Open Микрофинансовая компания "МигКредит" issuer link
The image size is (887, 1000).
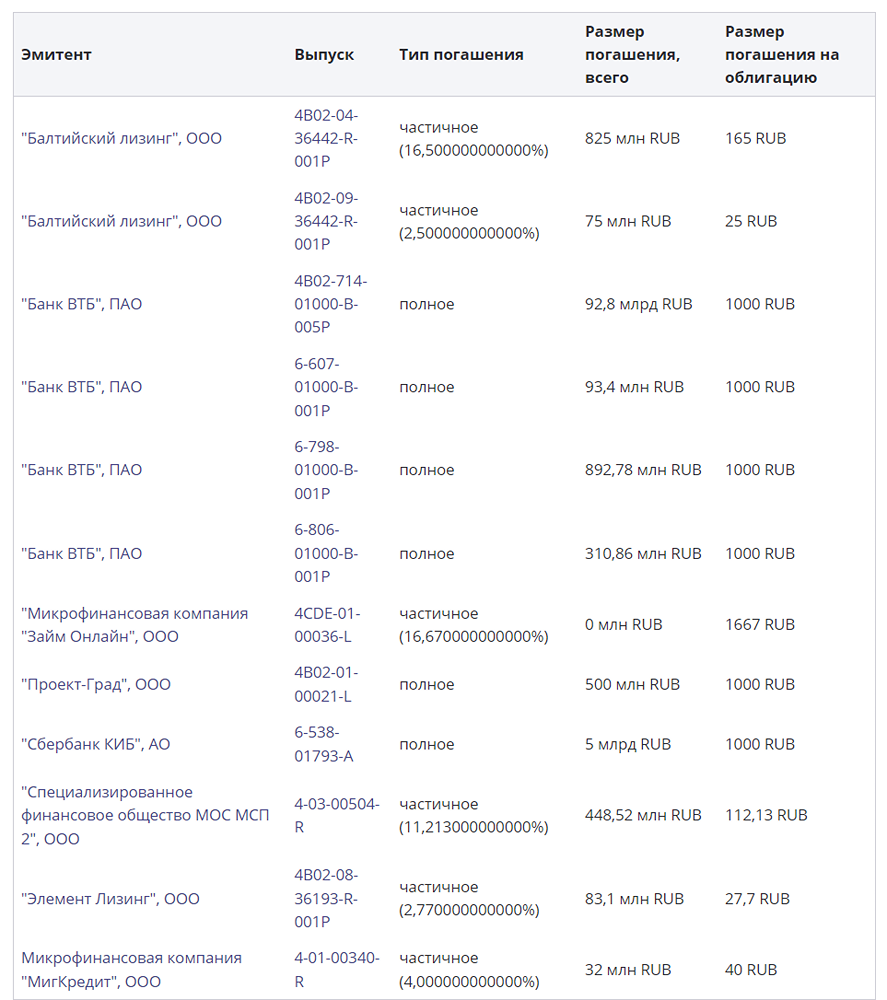click(131, 970)
